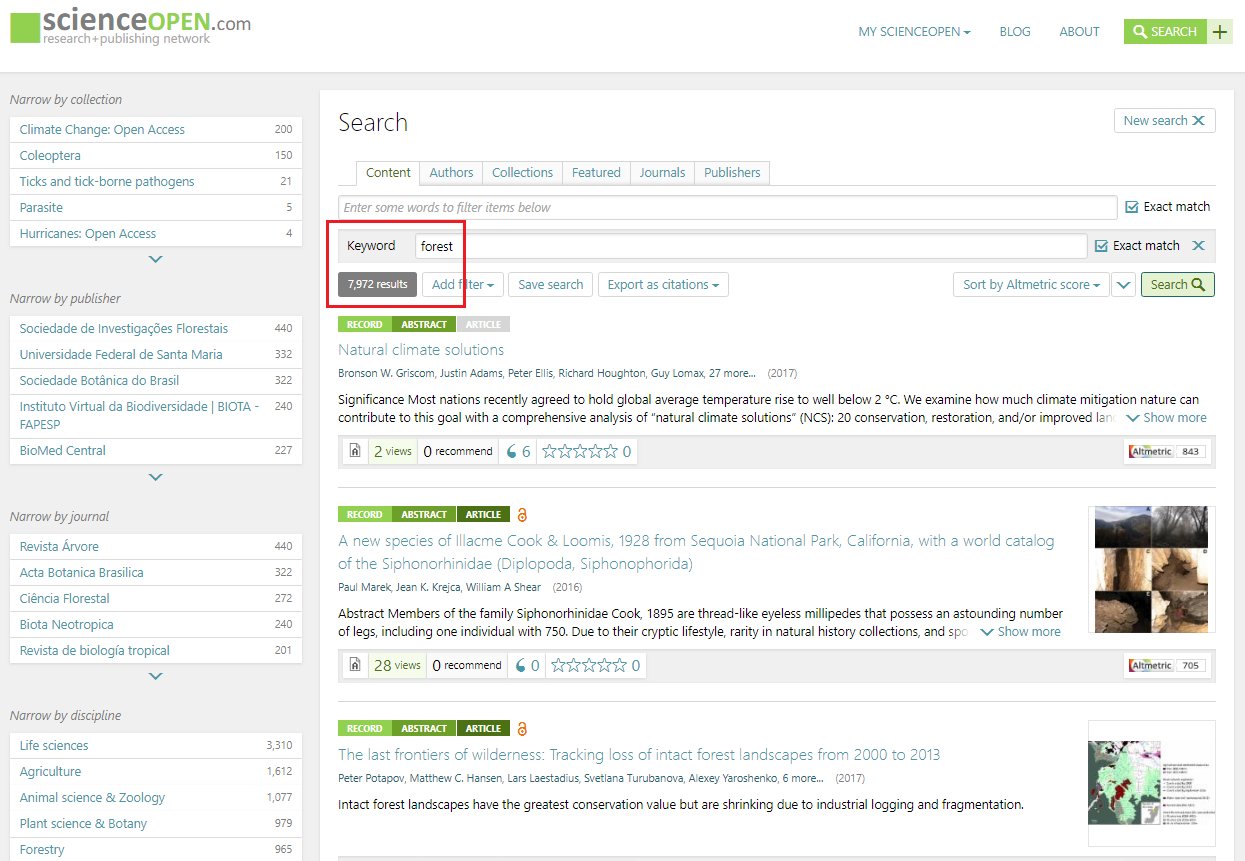The image size is (1245, 861).
Task: Open the new species of Illacme article
Action: (x=696, y=552)
